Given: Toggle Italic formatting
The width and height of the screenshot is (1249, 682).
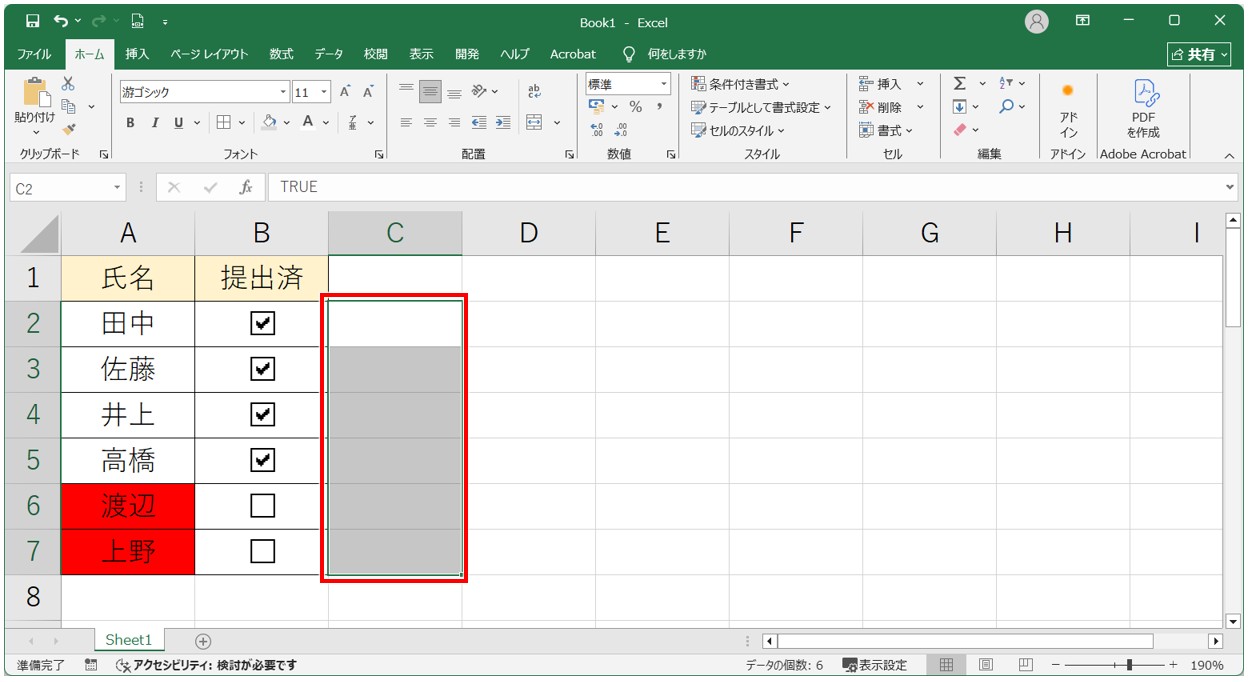Looking at the screenshot, I should tap(155, 123).
